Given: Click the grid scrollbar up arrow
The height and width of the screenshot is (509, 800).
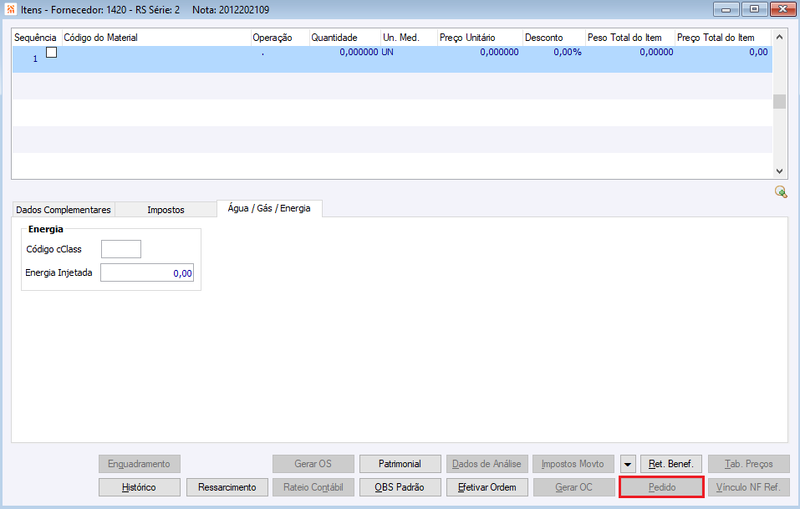Looking at the screenshot, I should (x=779, y=37).
